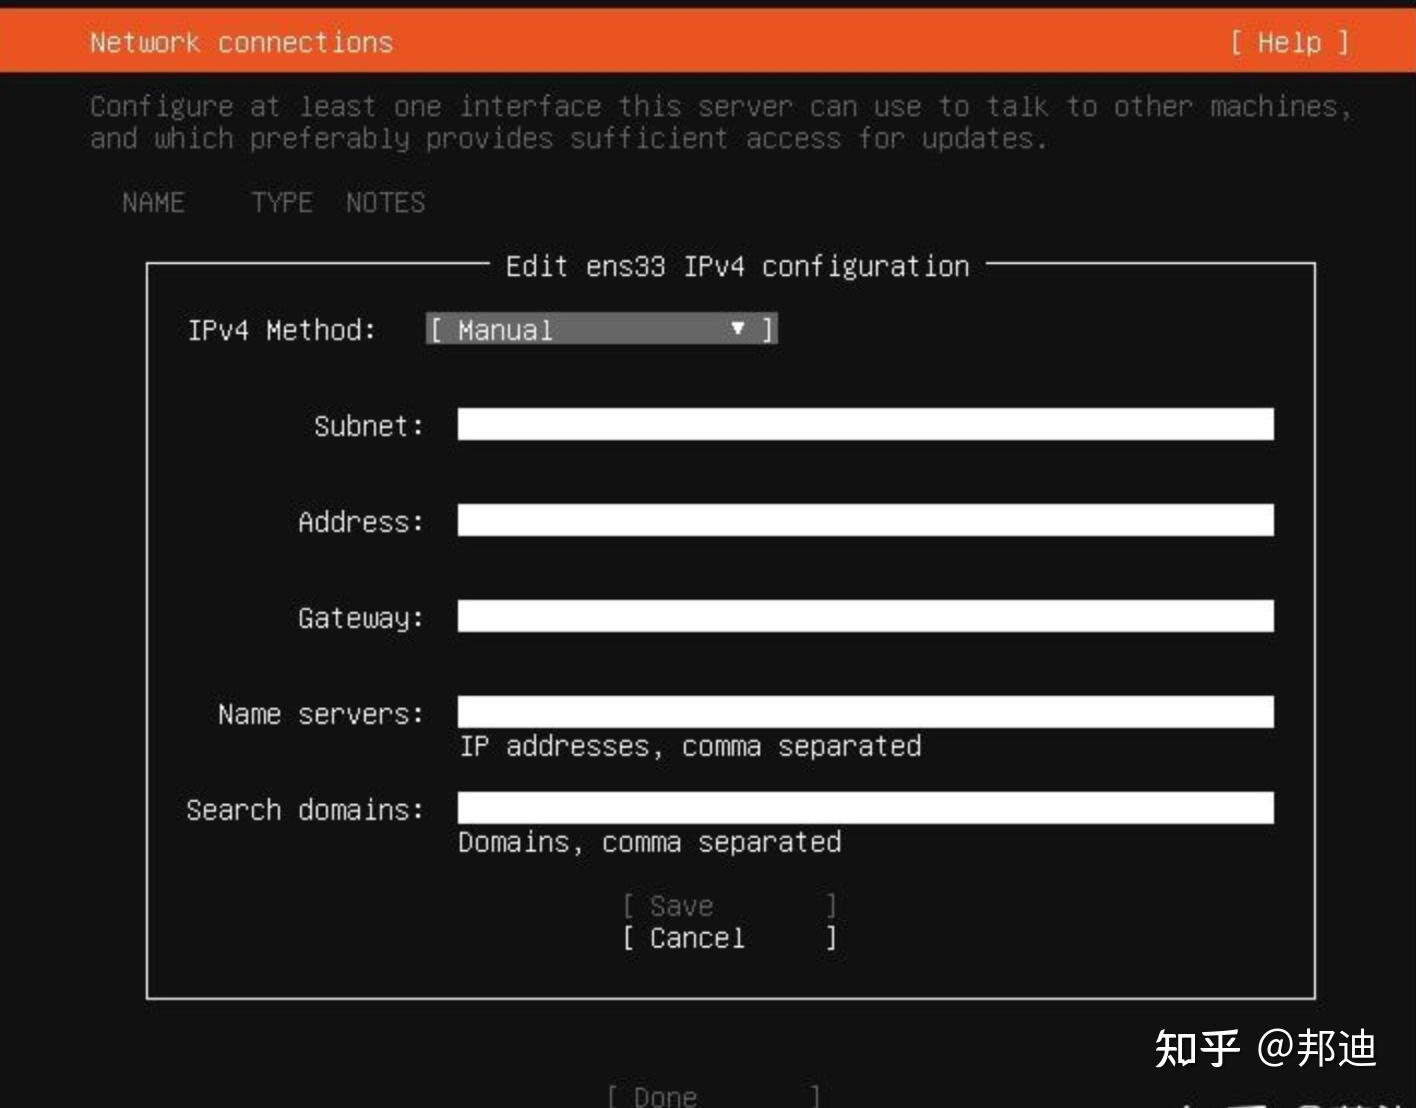This screenshot has width=1416, height=1108.
Task: Open the Help menu
Action: pos(1290,42)
